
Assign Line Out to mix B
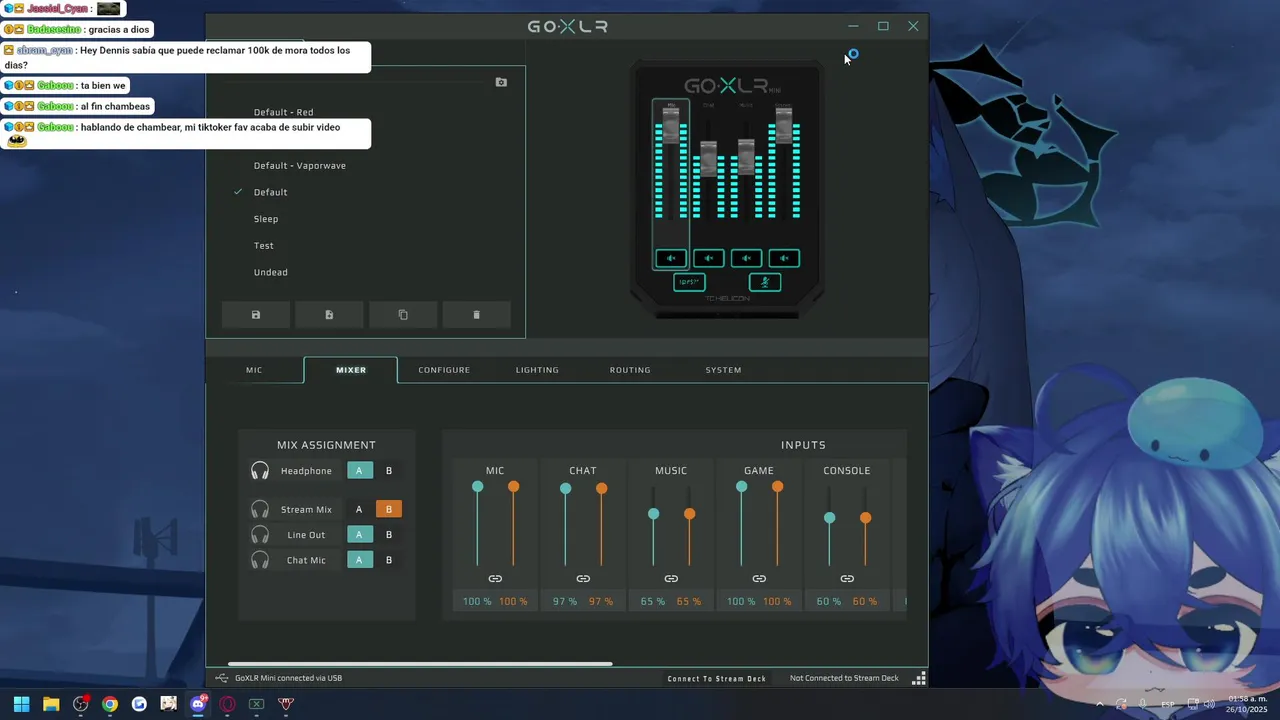tap(389, 535)
